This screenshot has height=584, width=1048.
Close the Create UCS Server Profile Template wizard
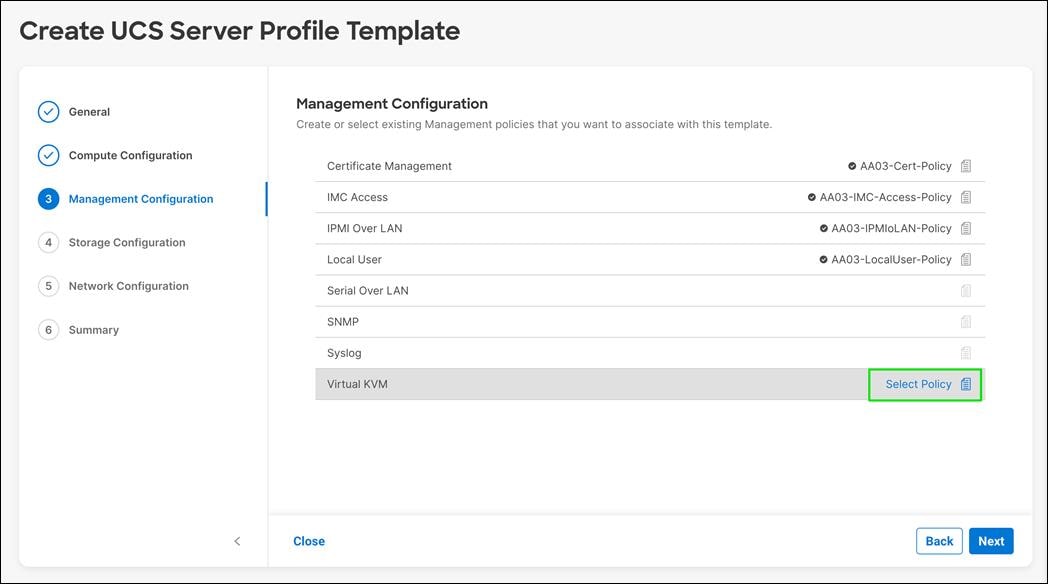(308, 540)
